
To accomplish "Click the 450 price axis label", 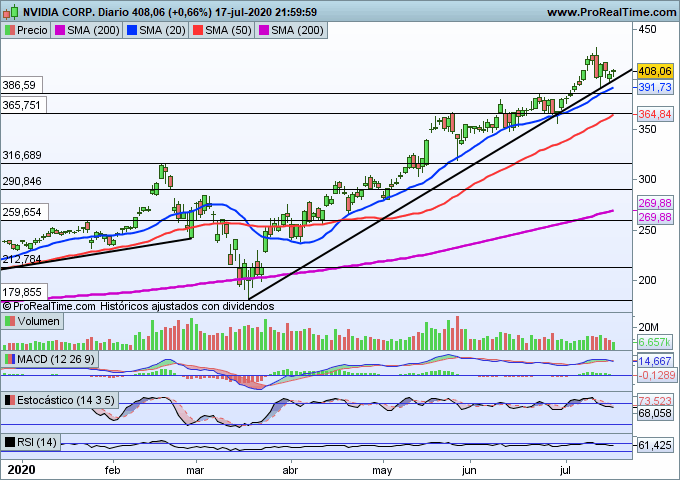I will [647, 29].
